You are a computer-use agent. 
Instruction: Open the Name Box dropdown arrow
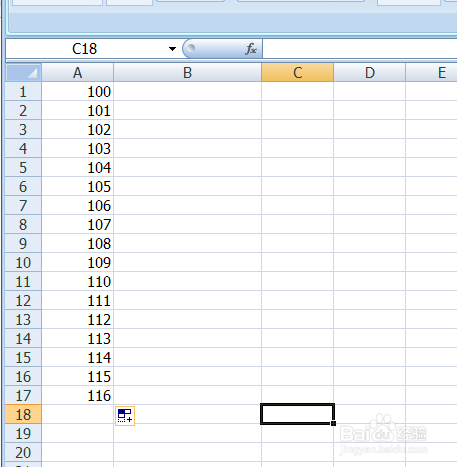tap(172, 49)
